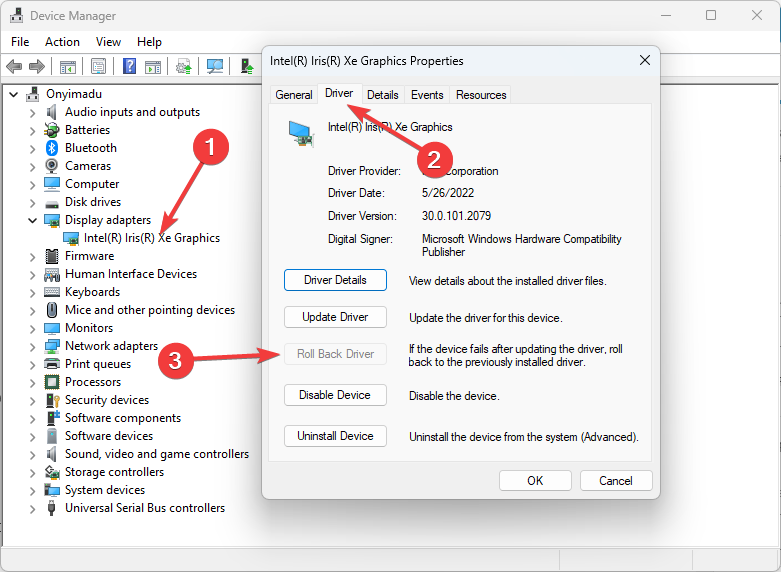Click the Keyboards icon in the tree
Screen dimensions: 781x572
coord(52,292)
